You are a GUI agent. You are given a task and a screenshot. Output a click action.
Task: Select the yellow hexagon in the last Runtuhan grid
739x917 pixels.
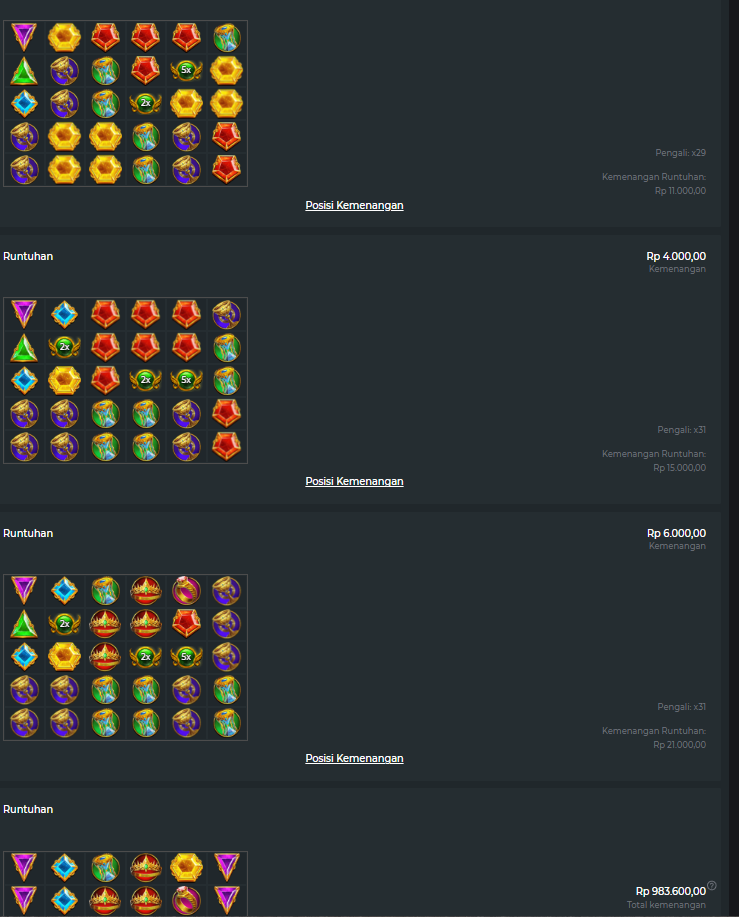(186, 867)
